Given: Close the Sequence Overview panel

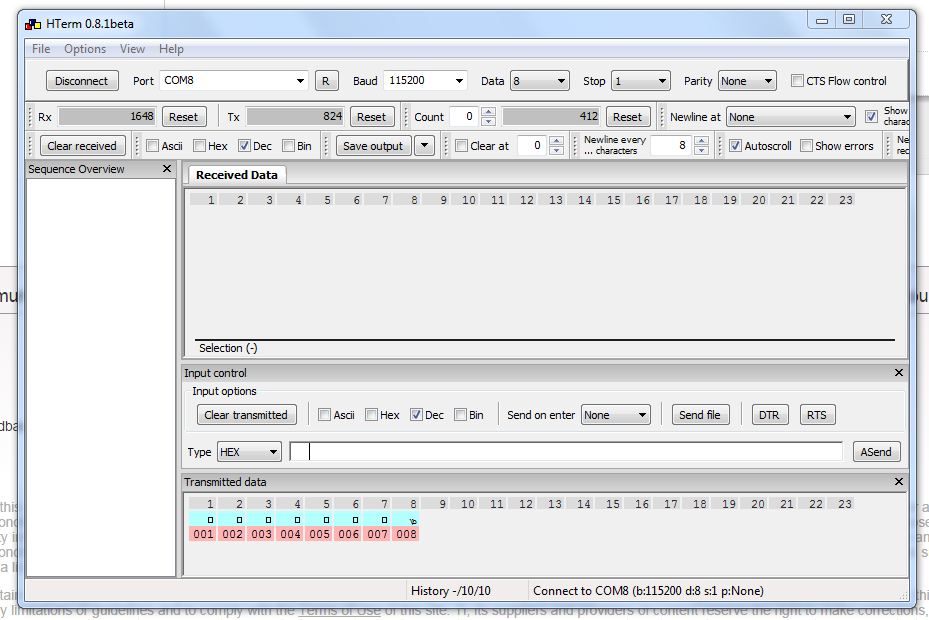Looking at the screenshot, I should [x=165, y=169].
